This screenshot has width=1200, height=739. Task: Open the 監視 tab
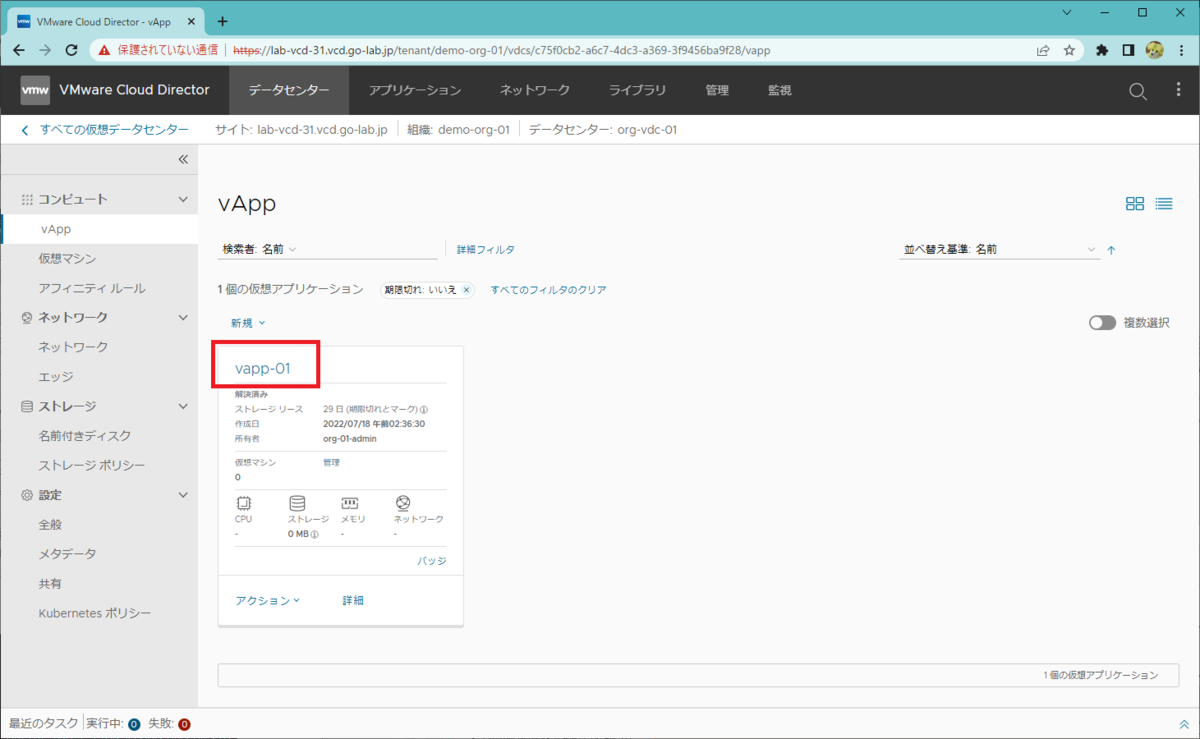click(x=779, y=90)
